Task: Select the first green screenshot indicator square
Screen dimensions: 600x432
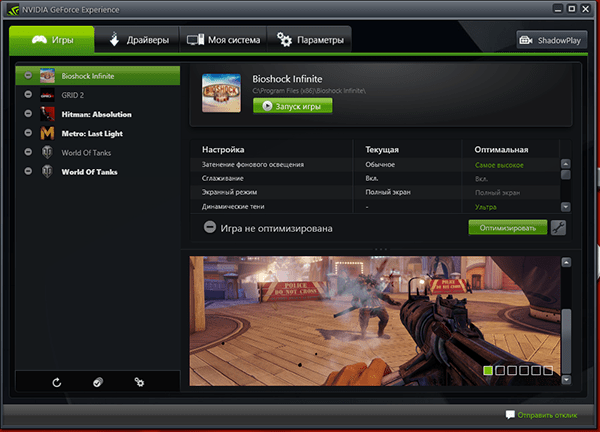Action: pos(488,370)
